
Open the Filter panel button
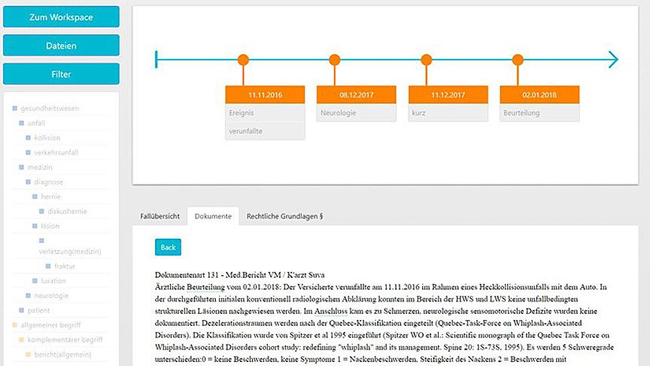[x=61, y=74]
